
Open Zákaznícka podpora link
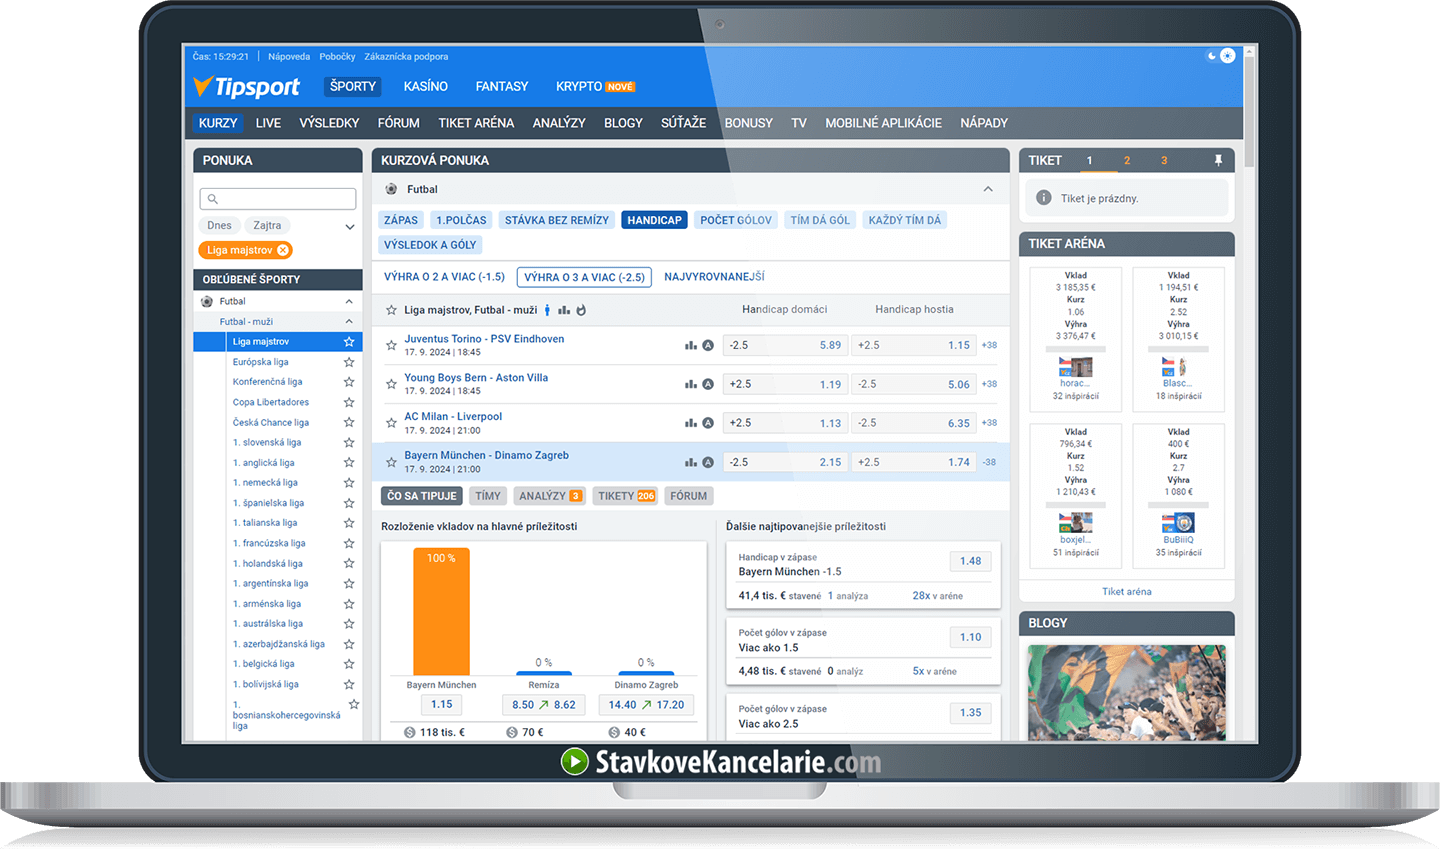click(x=406, y=57)
